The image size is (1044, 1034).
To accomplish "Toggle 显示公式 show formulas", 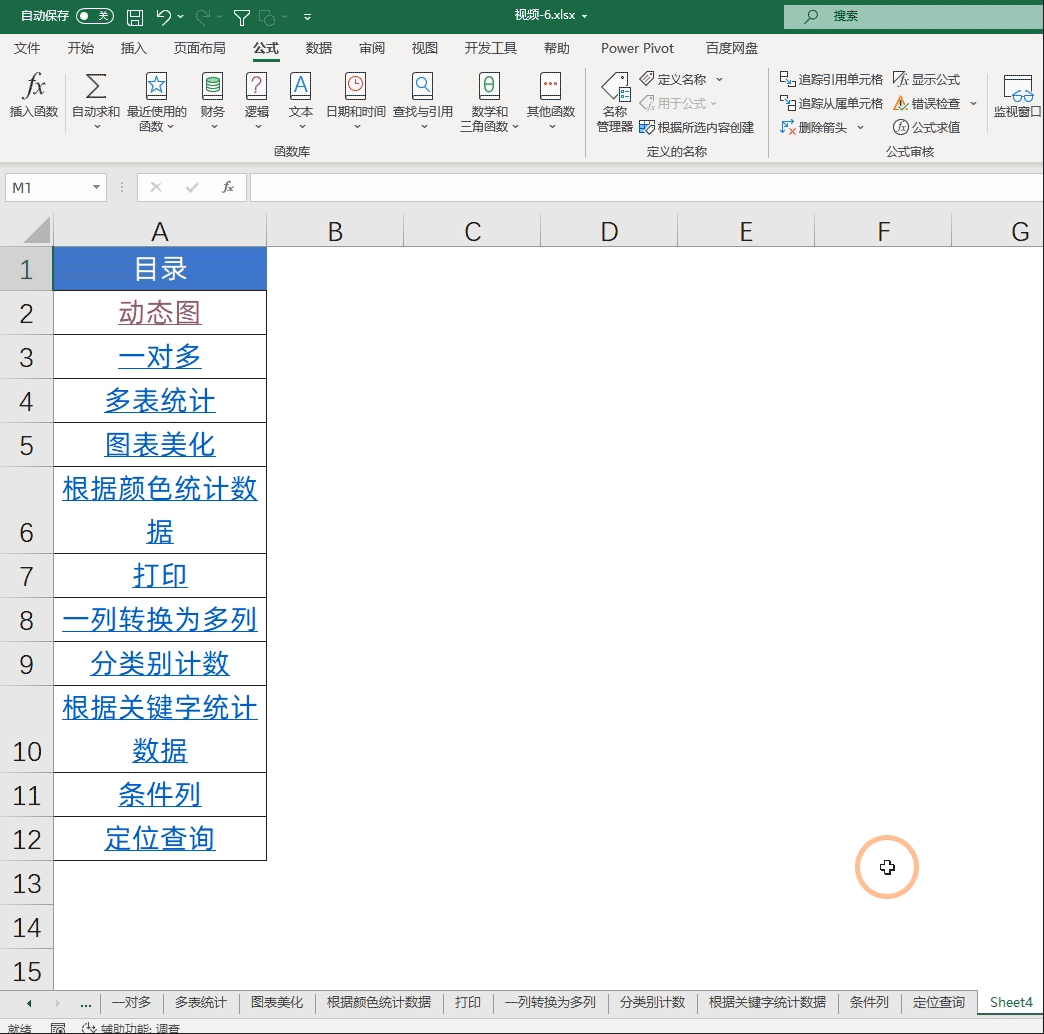I will click(x=927, y=79).
